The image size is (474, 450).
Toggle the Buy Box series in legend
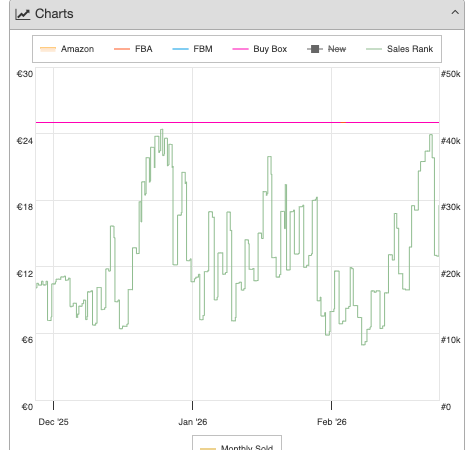pos(260,49)
